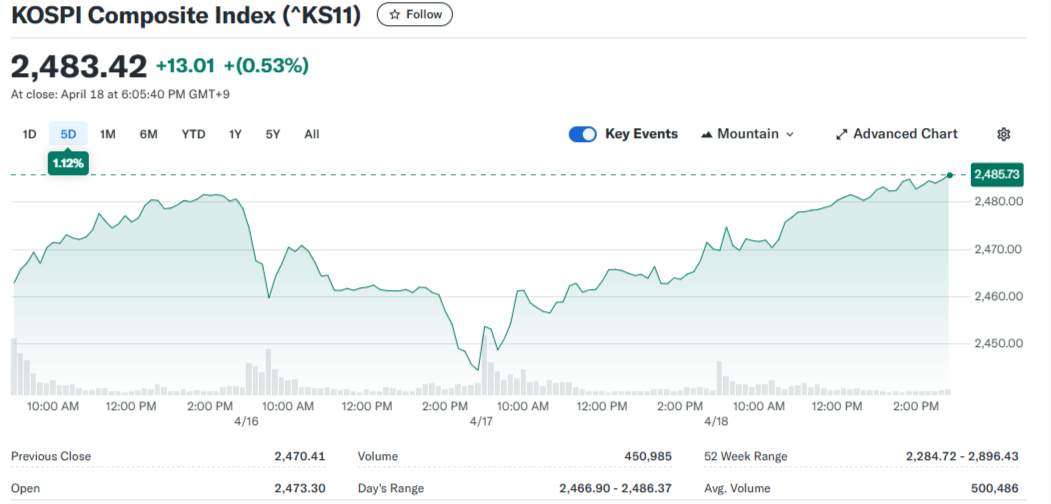Click the Advanced Chart expand arrows icon
This screenshot has width=1051, height=504.
point(841,134)
